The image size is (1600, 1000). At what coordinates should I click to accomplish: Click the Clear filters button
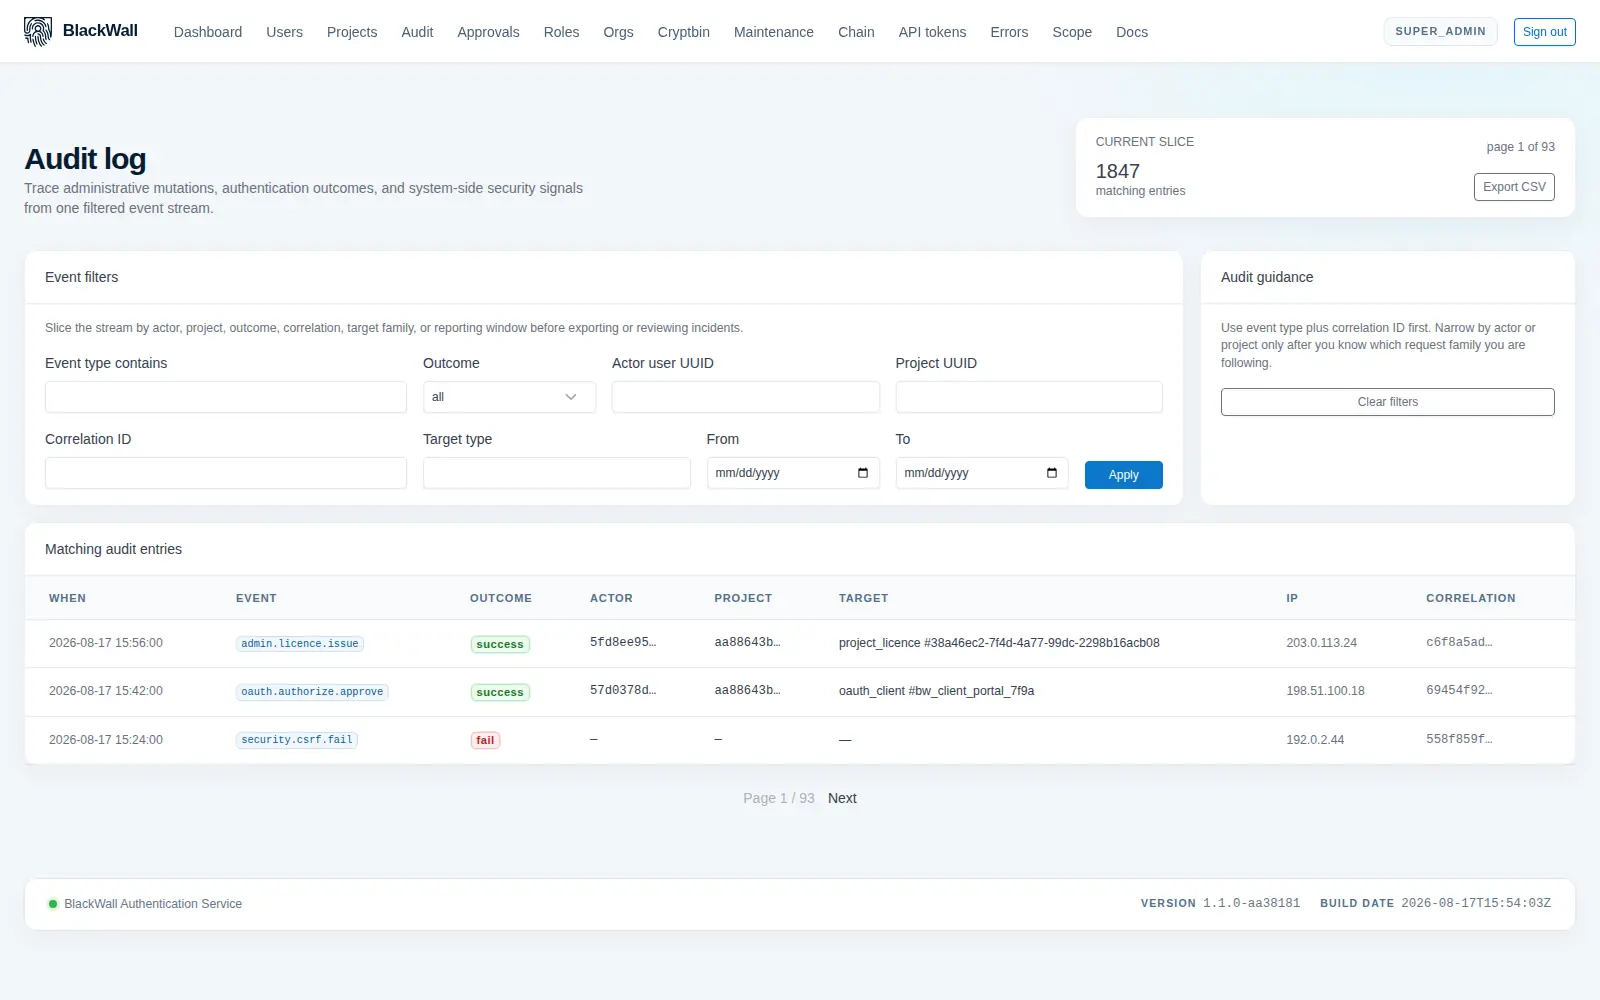(x=1387, y=402)
